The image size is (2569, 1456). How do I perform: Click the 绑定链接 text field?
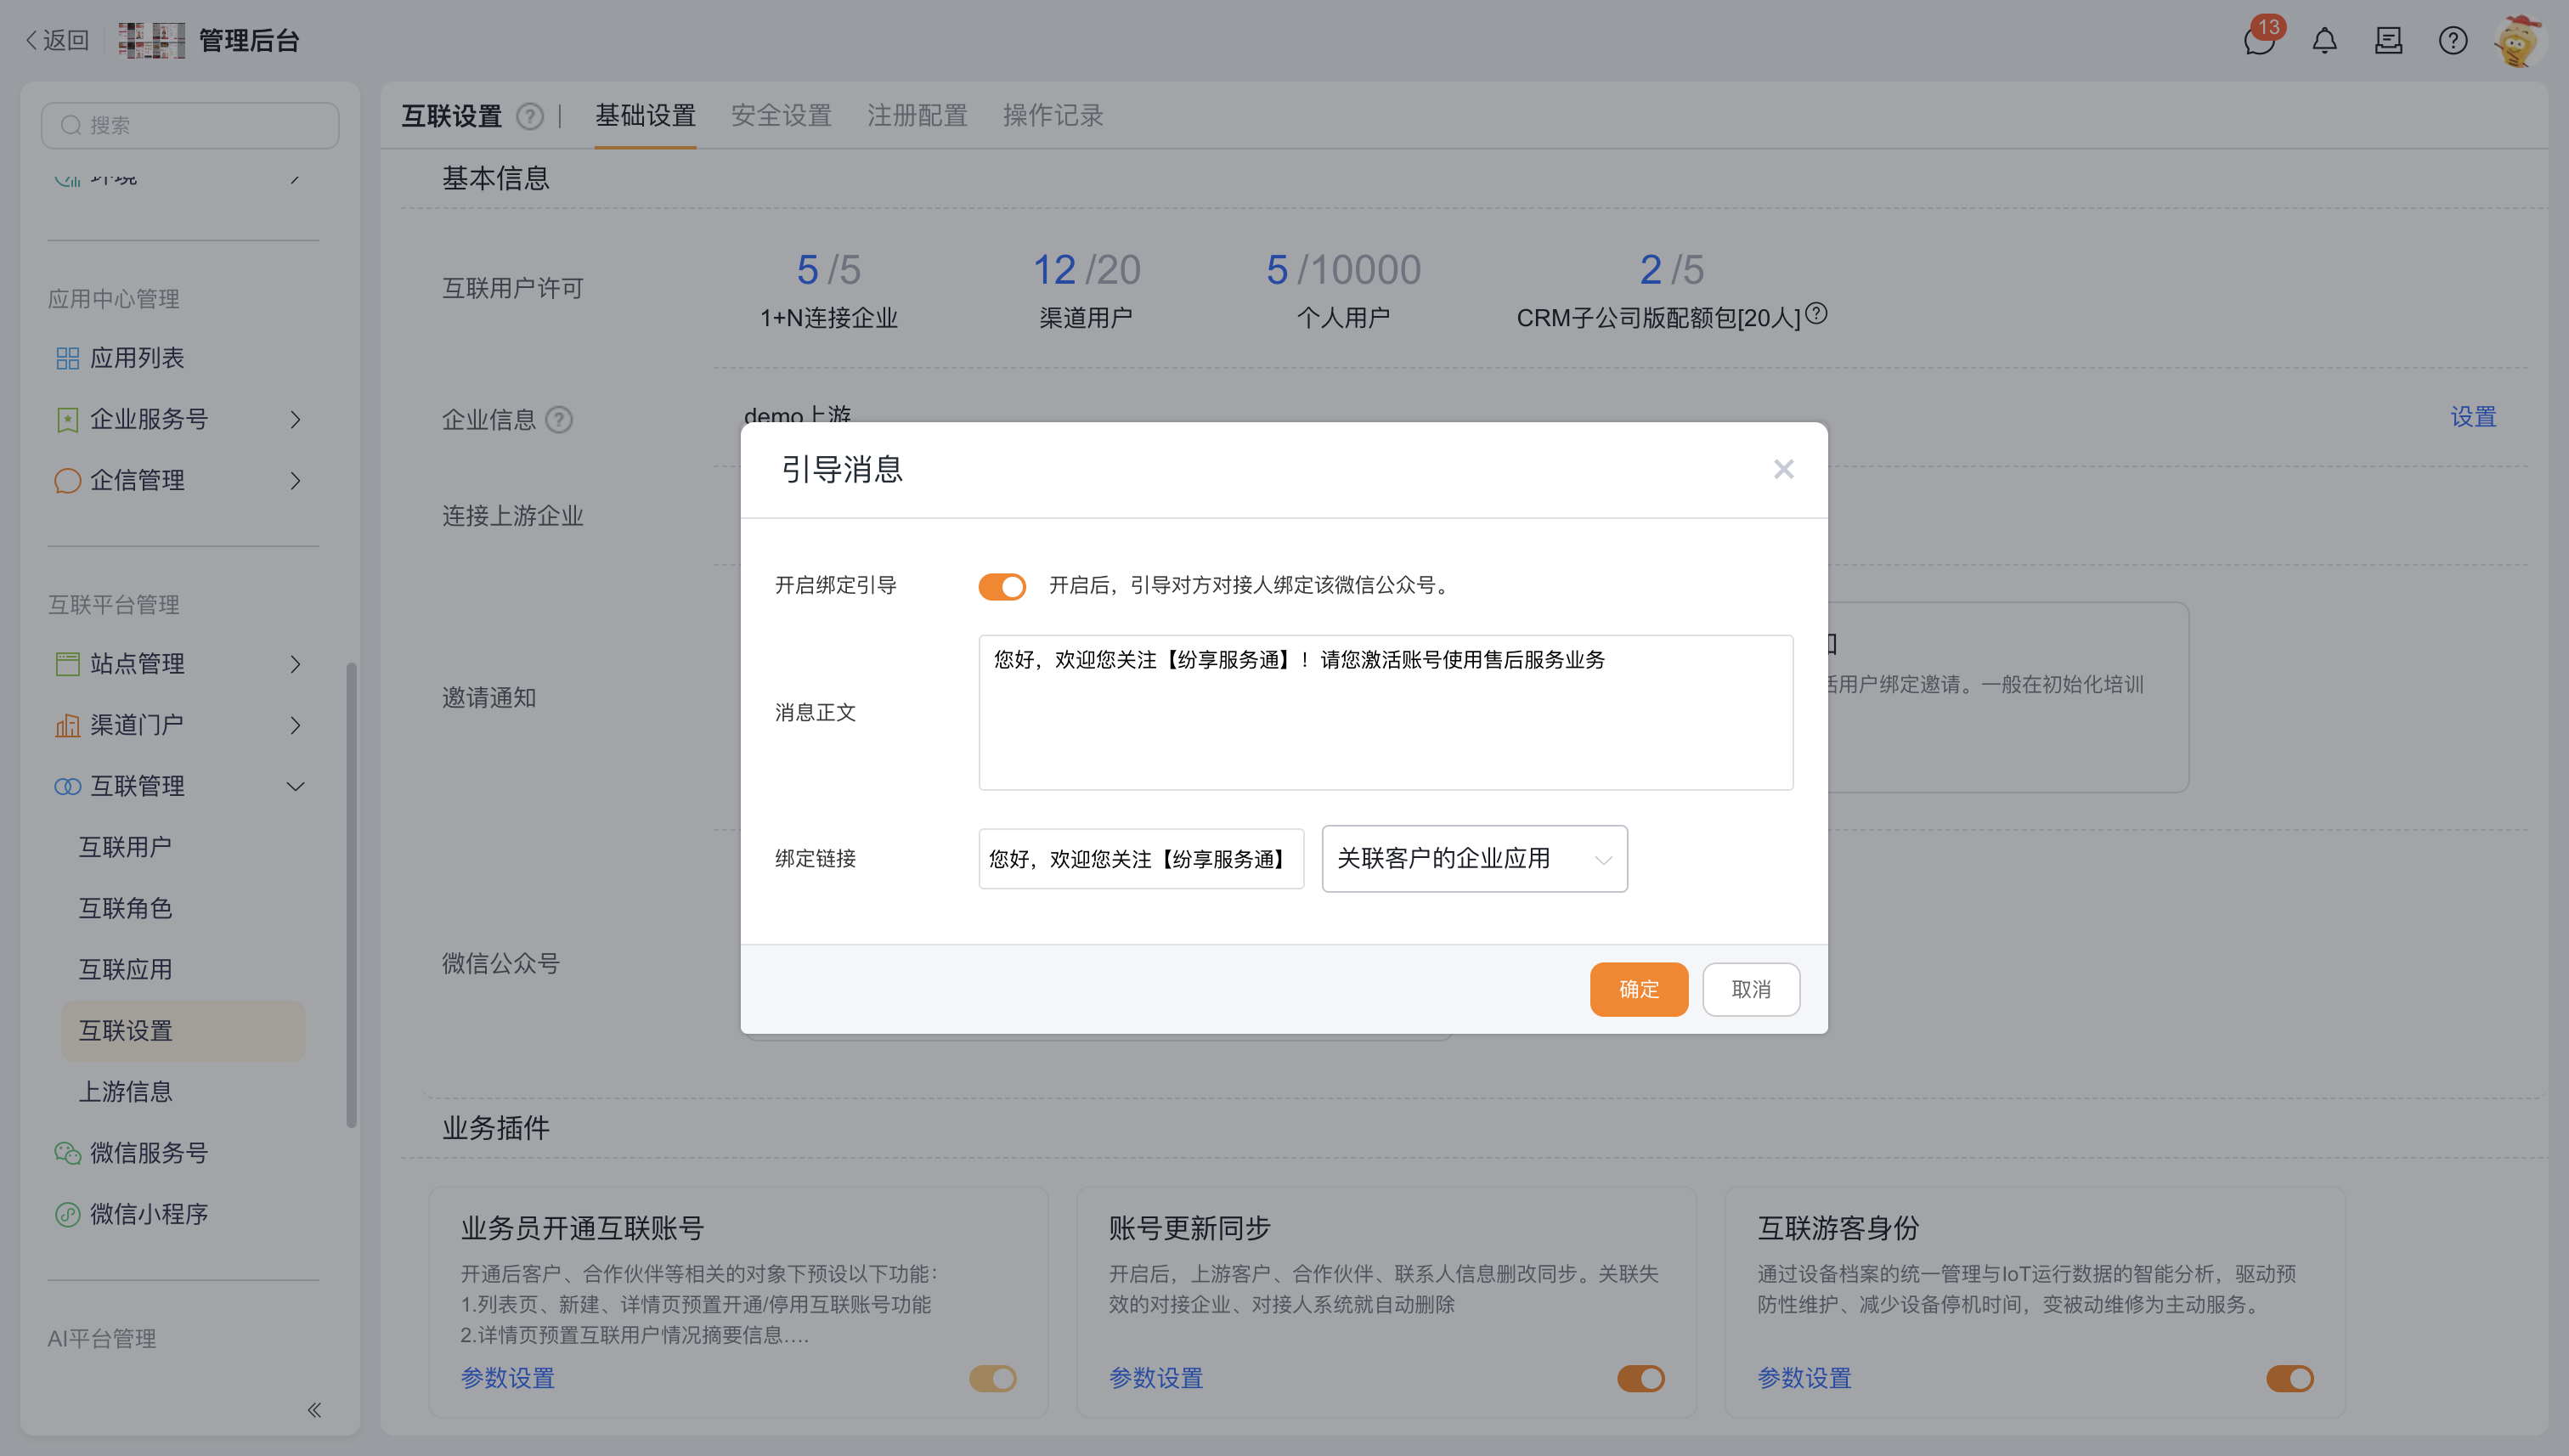[x=1140, y=858]
